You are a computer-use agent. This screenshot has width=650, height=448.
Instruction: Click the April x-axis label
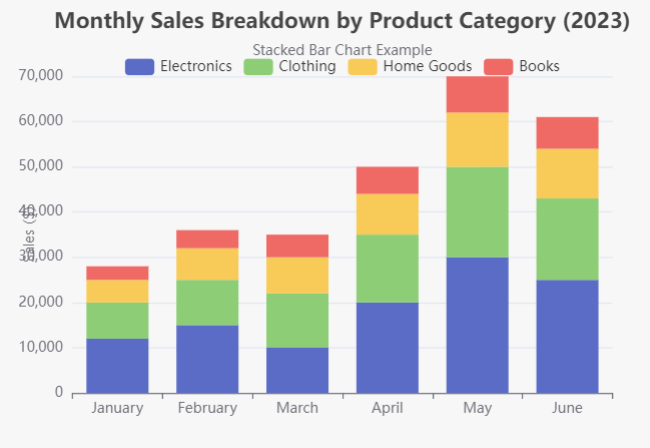point(387,408)
